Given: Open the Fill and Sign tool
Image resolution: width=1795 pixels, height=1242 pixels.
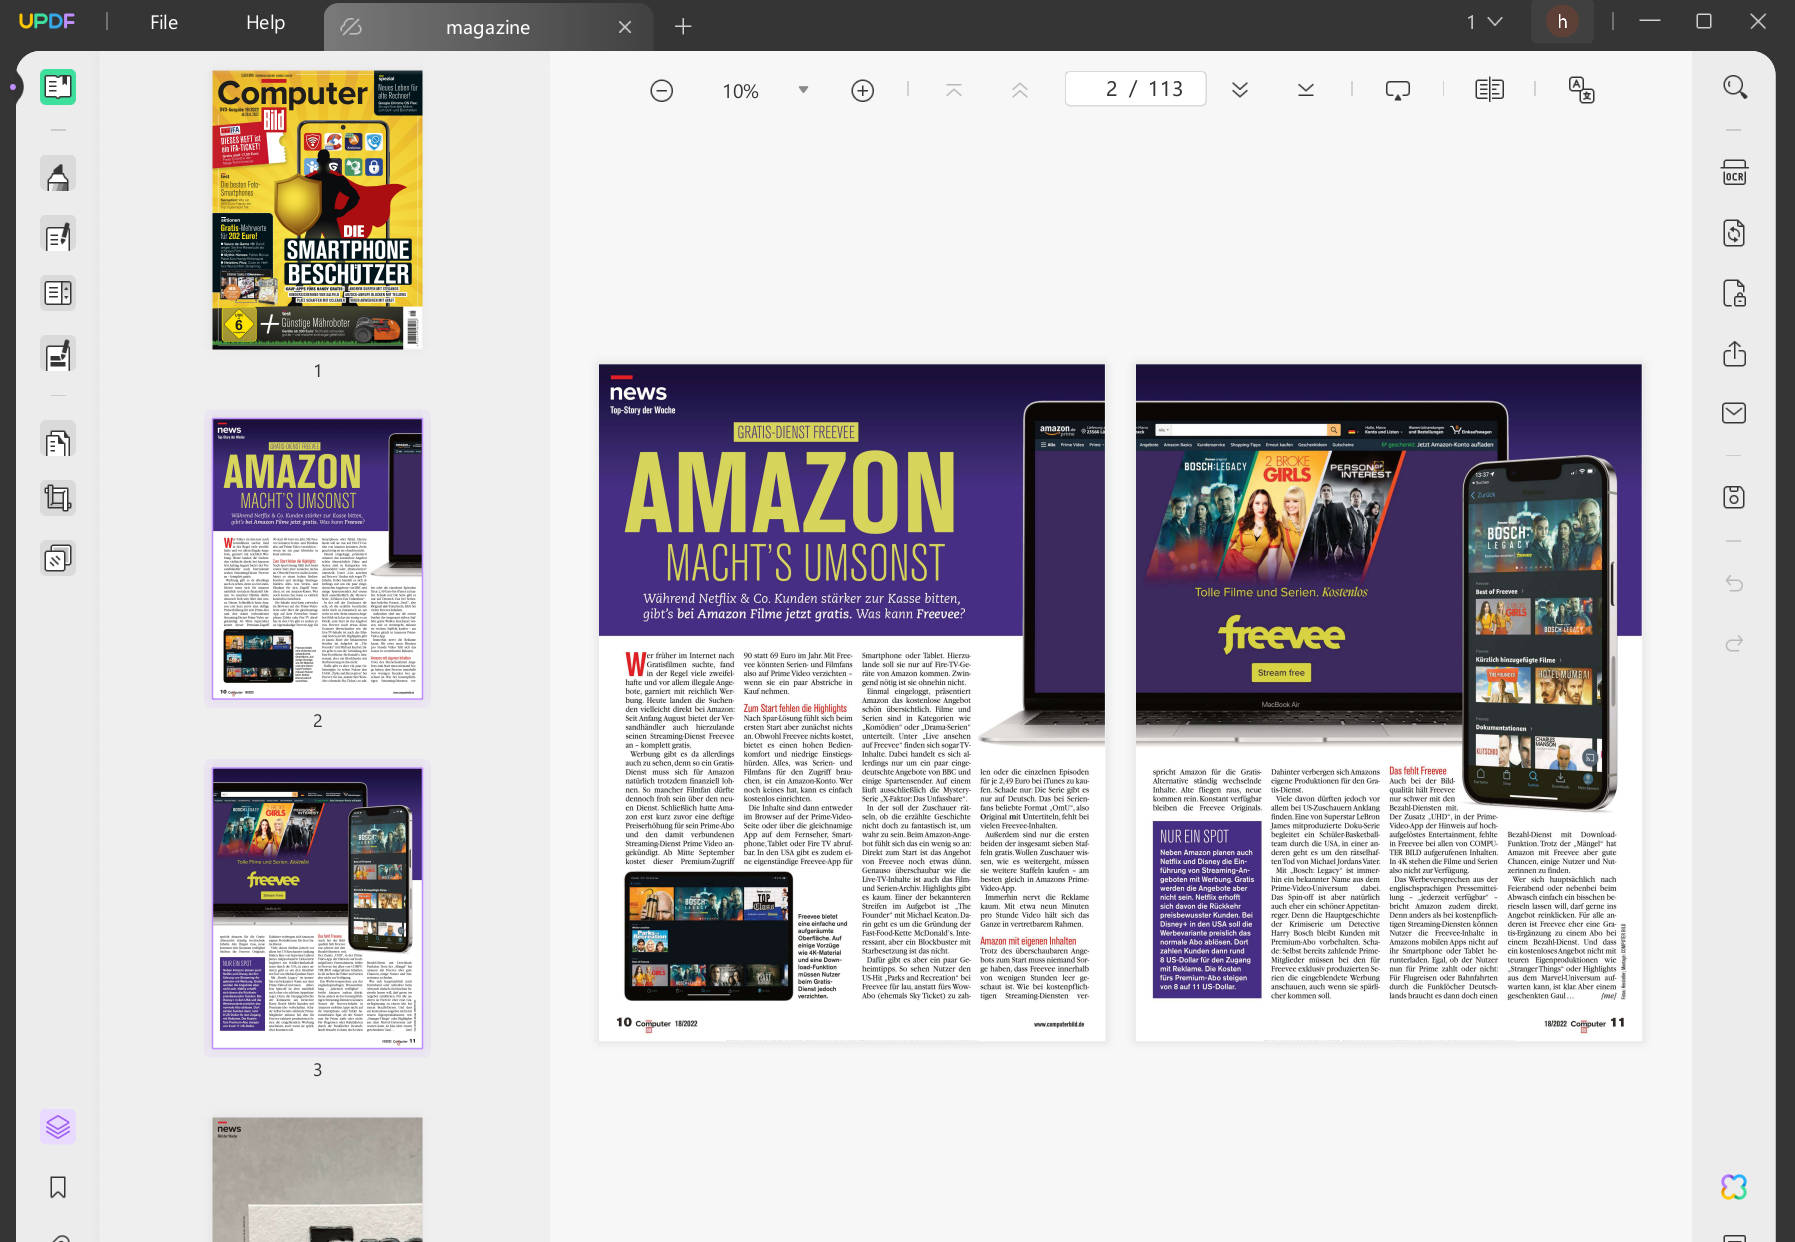Looking at the screenshot, I should [x=58, y=354].
